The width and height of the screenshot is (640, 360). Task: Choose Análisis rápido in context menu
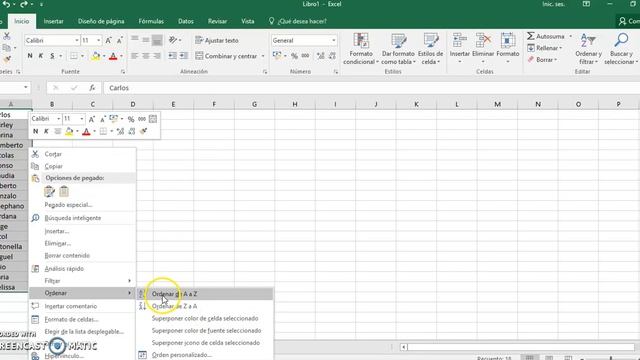[83, 269]
